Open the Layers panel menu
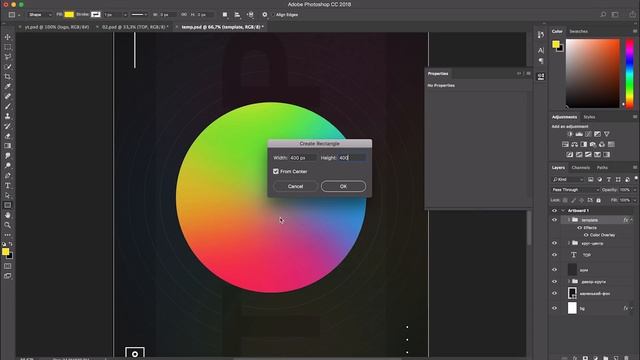 coord(635,168)
